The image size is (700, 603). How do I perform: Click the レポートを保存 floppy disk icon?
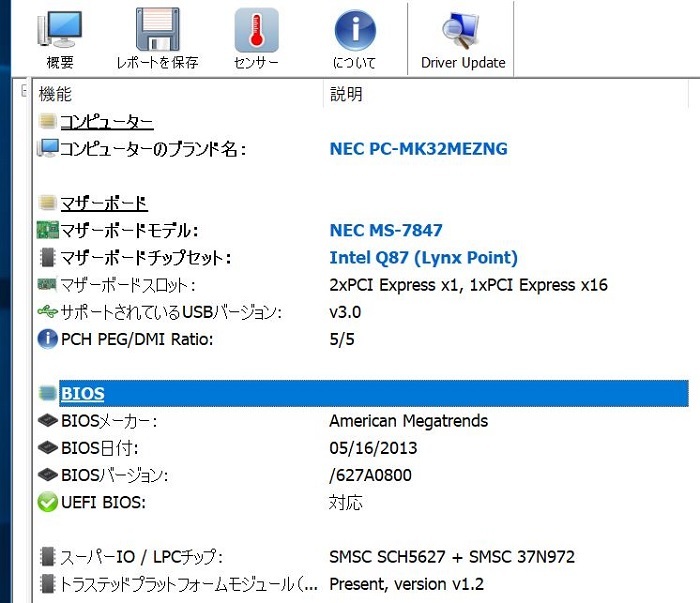point(158,29)
